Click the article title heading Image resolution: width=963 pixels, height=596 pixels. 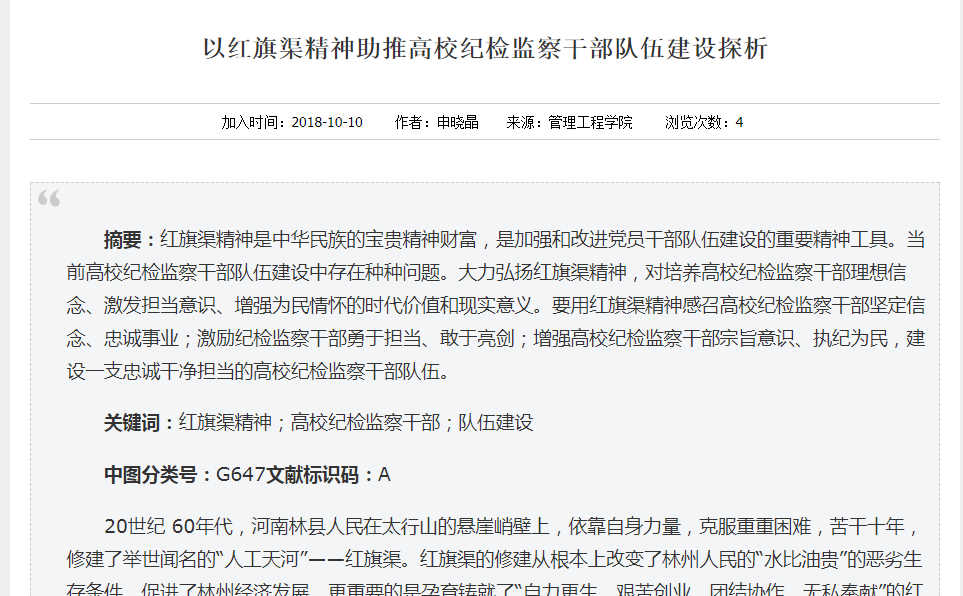[485, 49]
